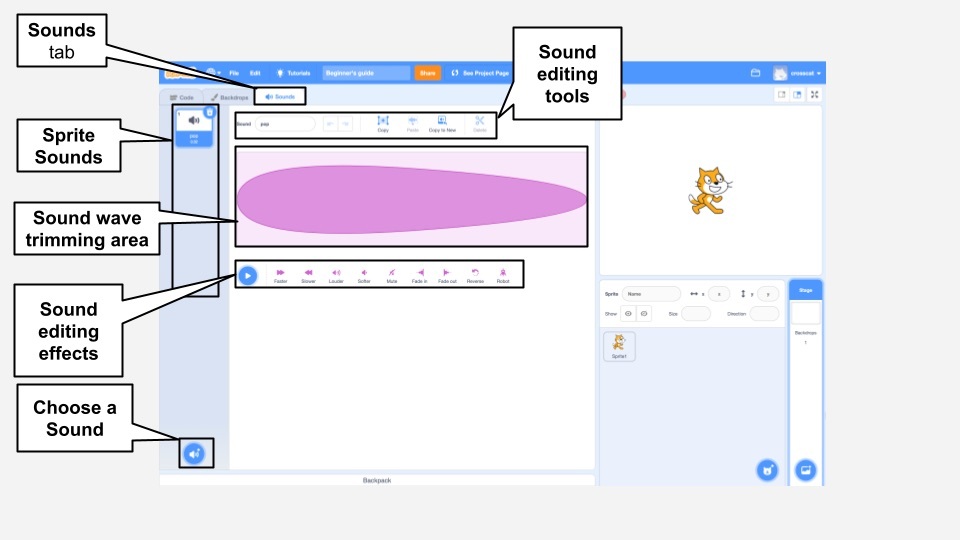Select the Stage pane header
Screen dimensions: 960x540
(806, 290)
